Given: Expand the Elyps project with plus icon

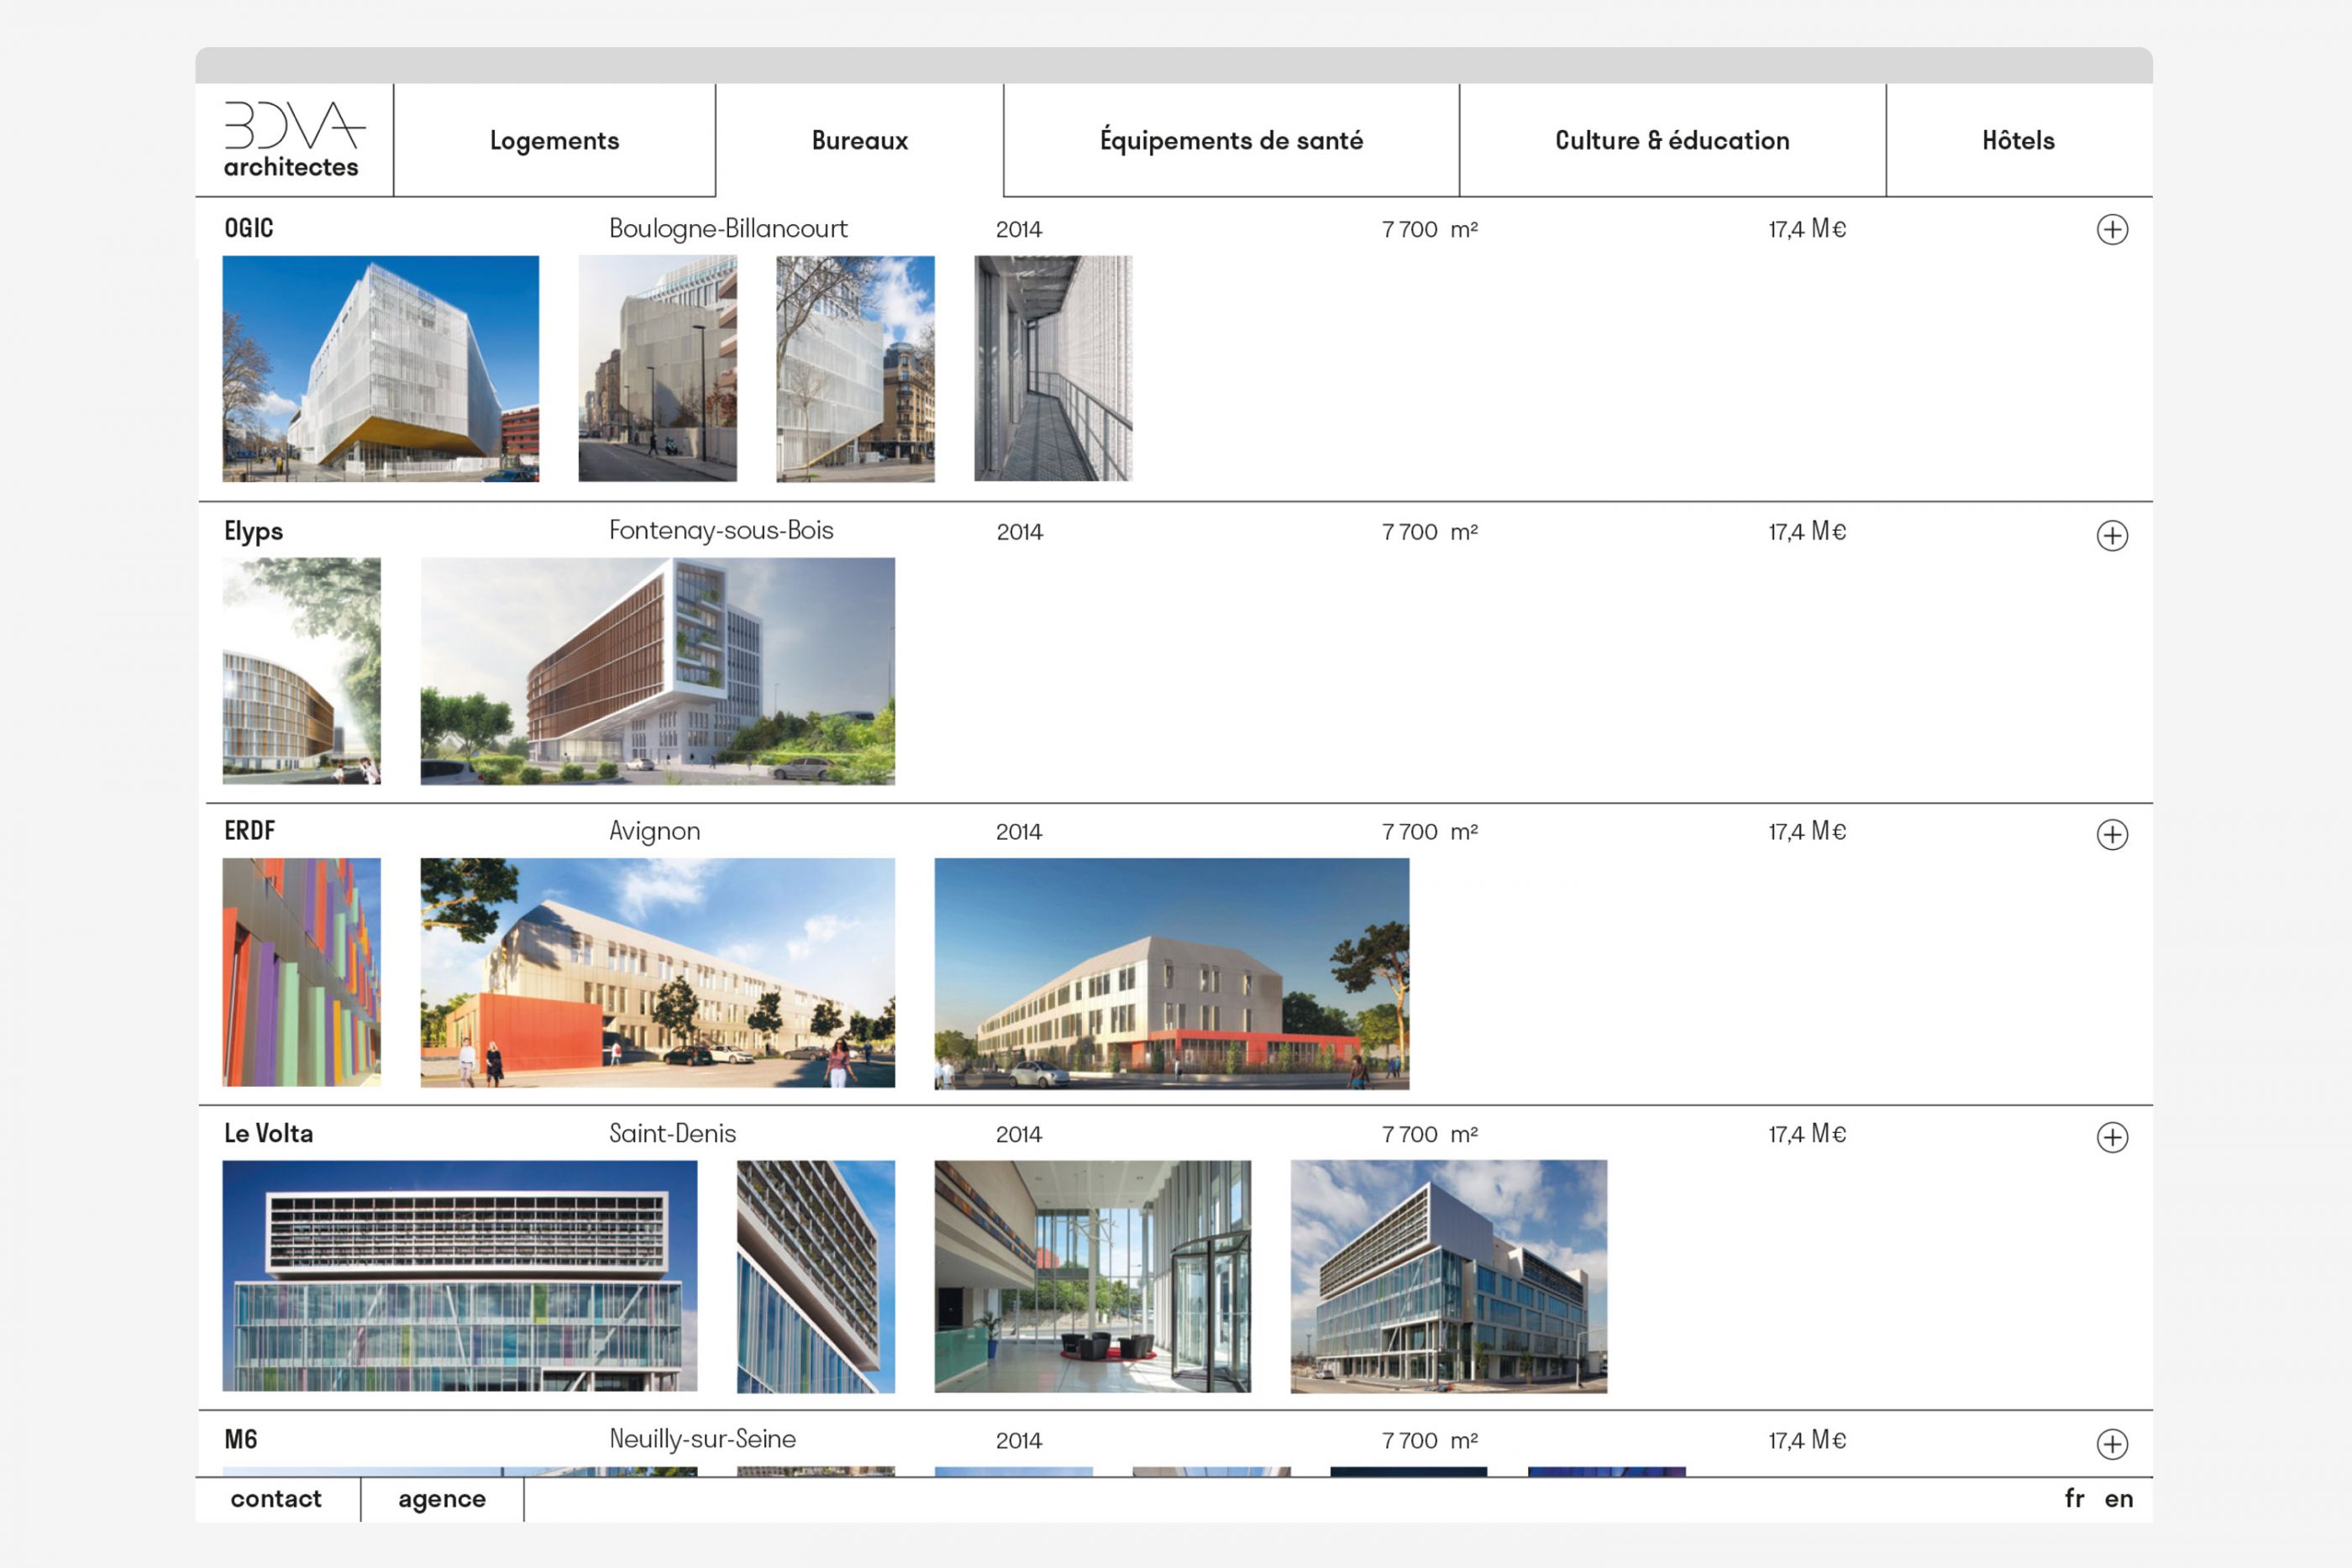Looking at the screenshot, I should pos(2112,535).
